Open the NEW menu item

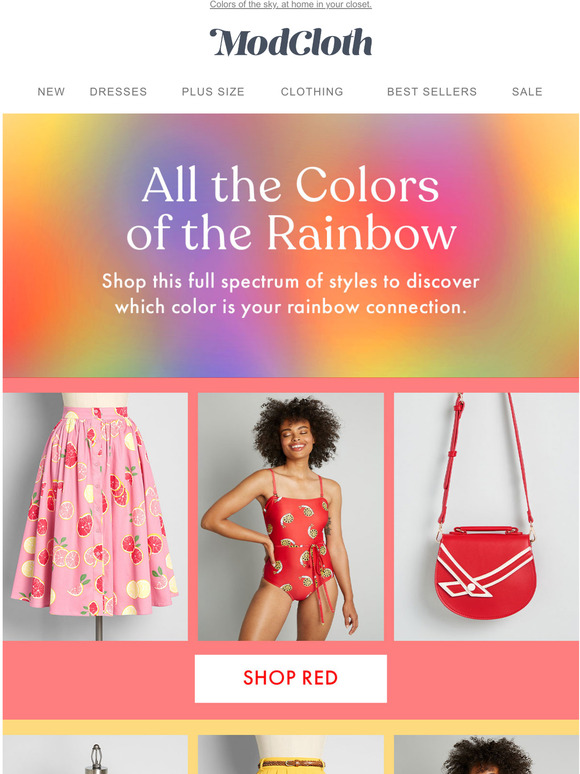51,92
